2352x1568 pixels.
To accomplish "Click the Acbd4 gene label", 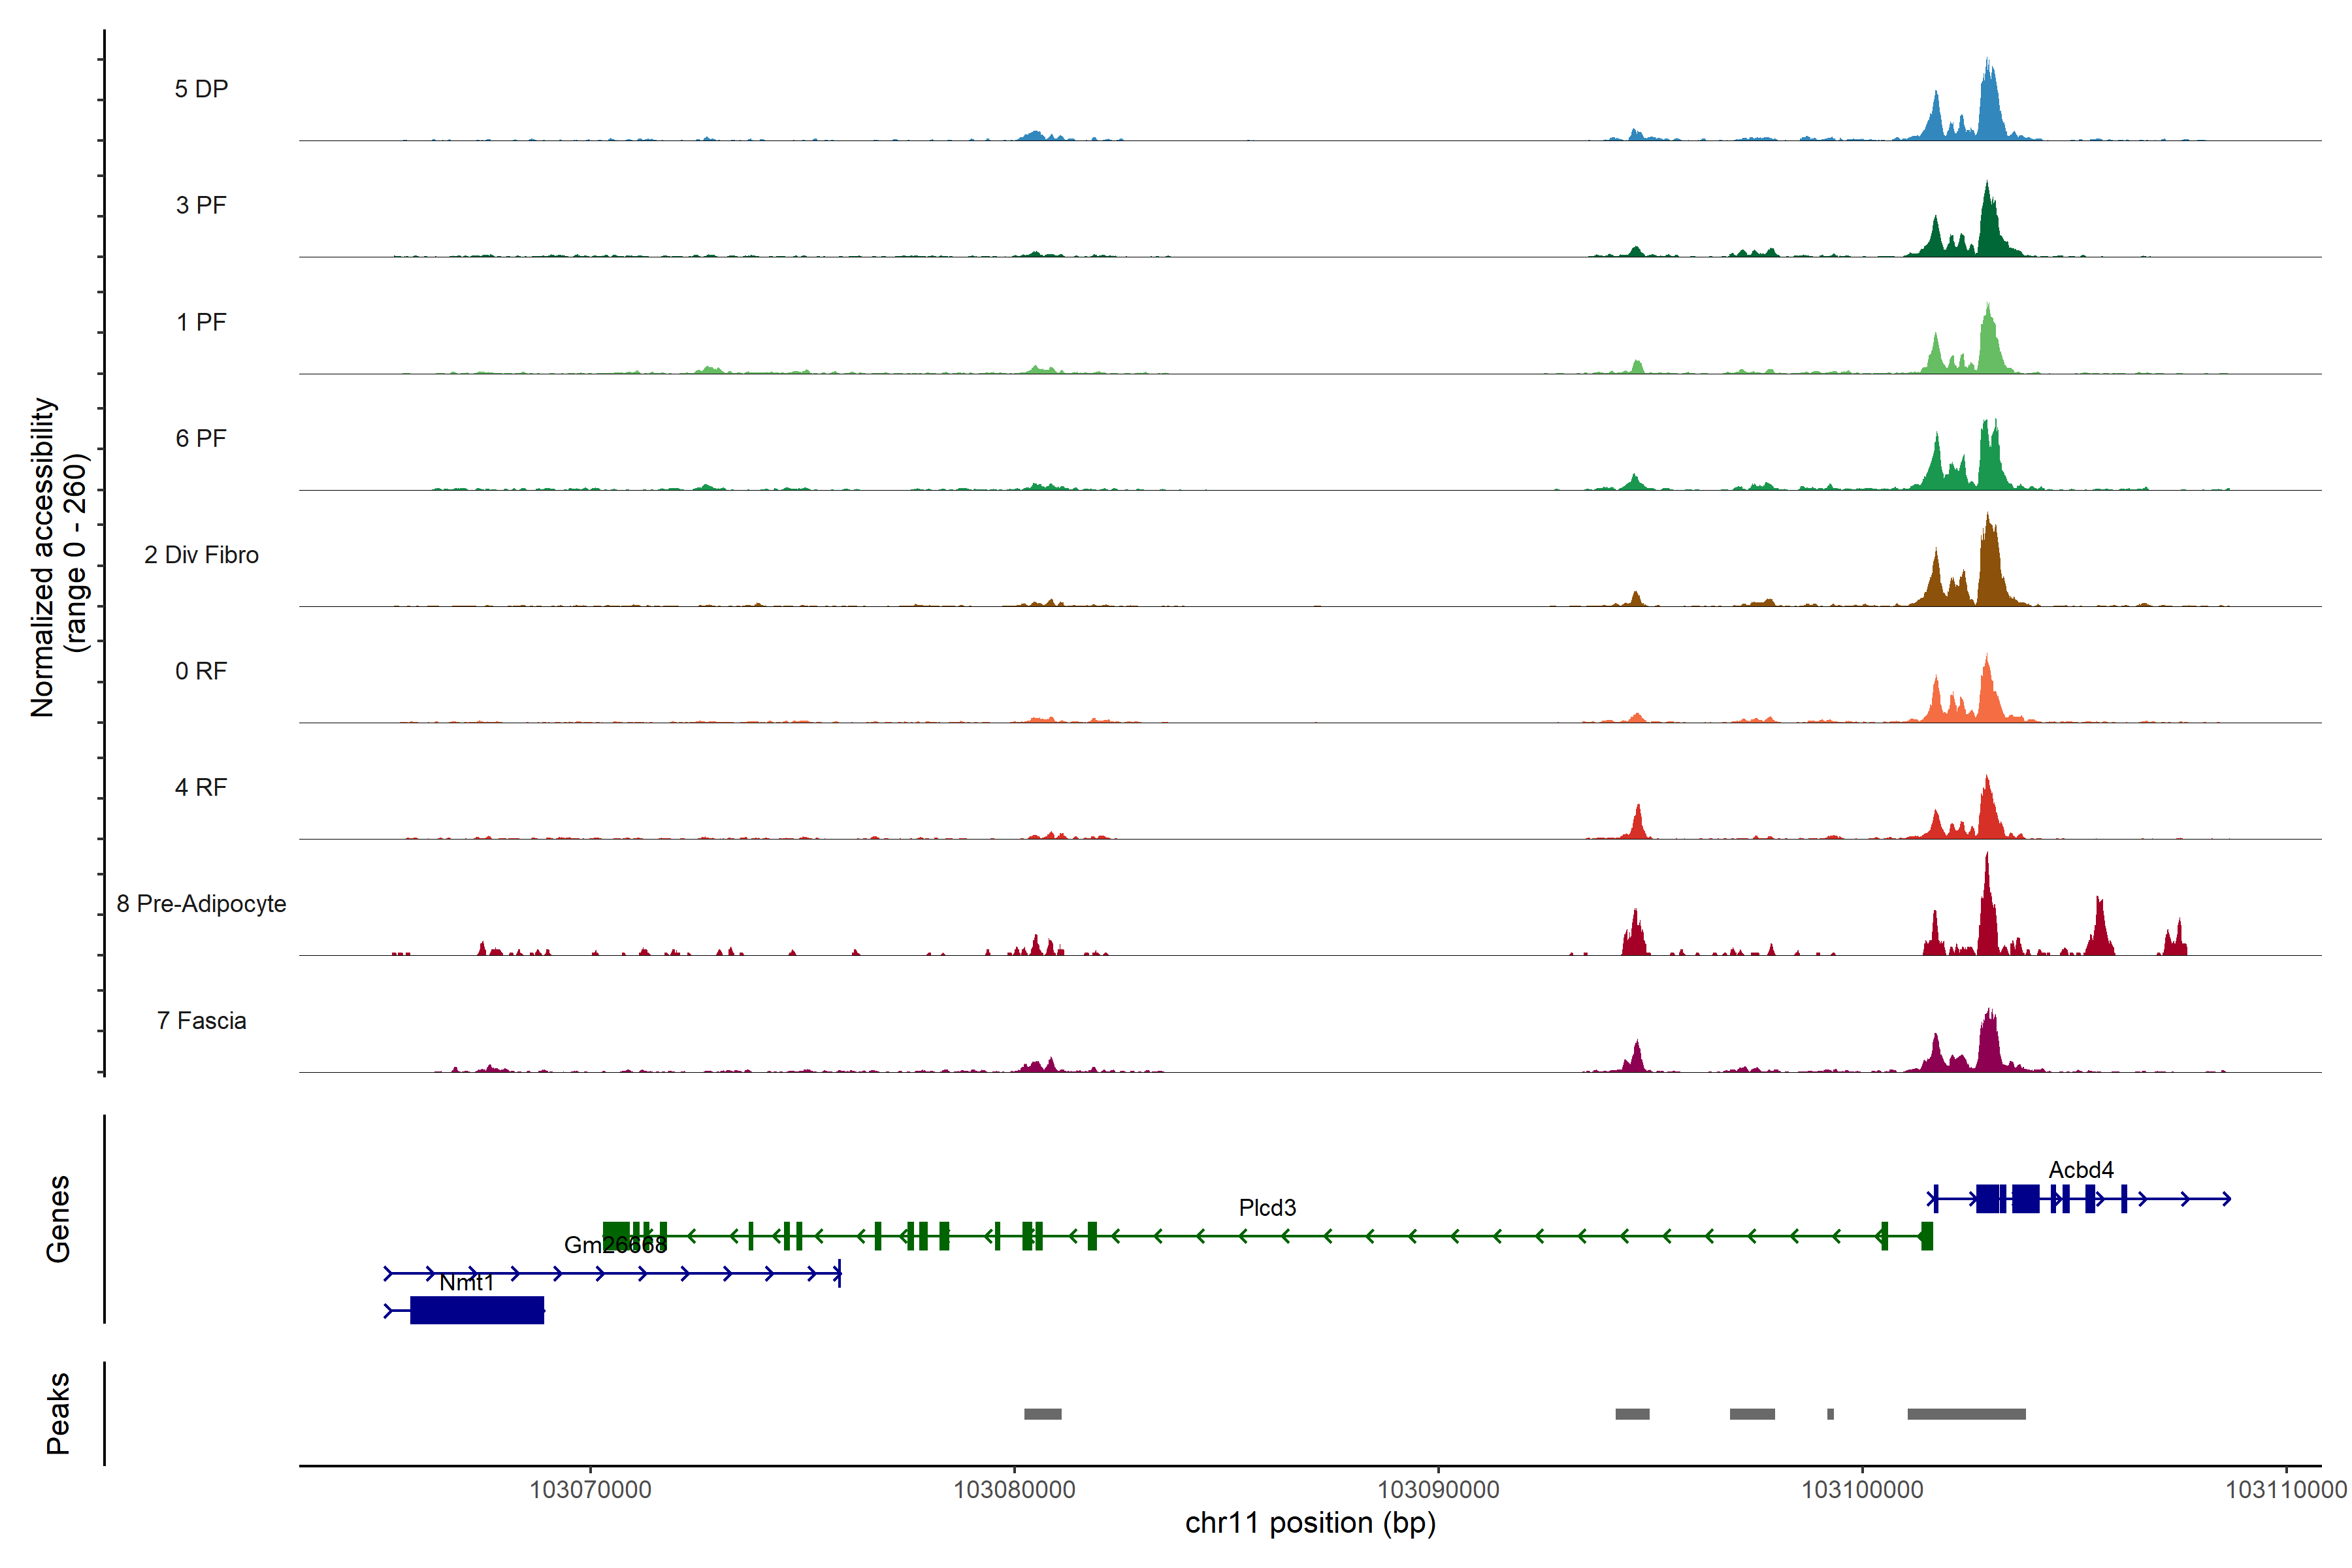I will coord(2081,1170).
